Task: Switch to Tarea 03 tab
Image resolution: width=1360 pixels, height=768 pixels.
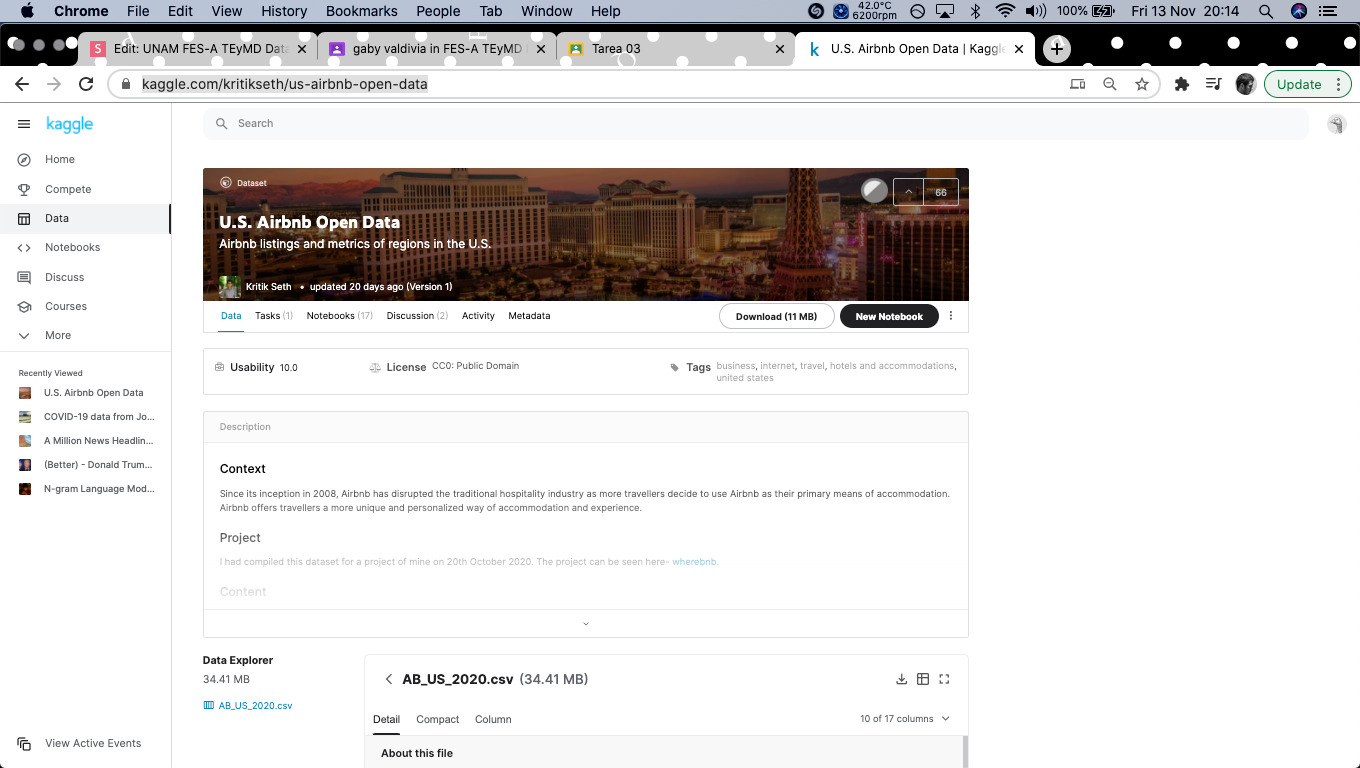Action: click(677, 48)
